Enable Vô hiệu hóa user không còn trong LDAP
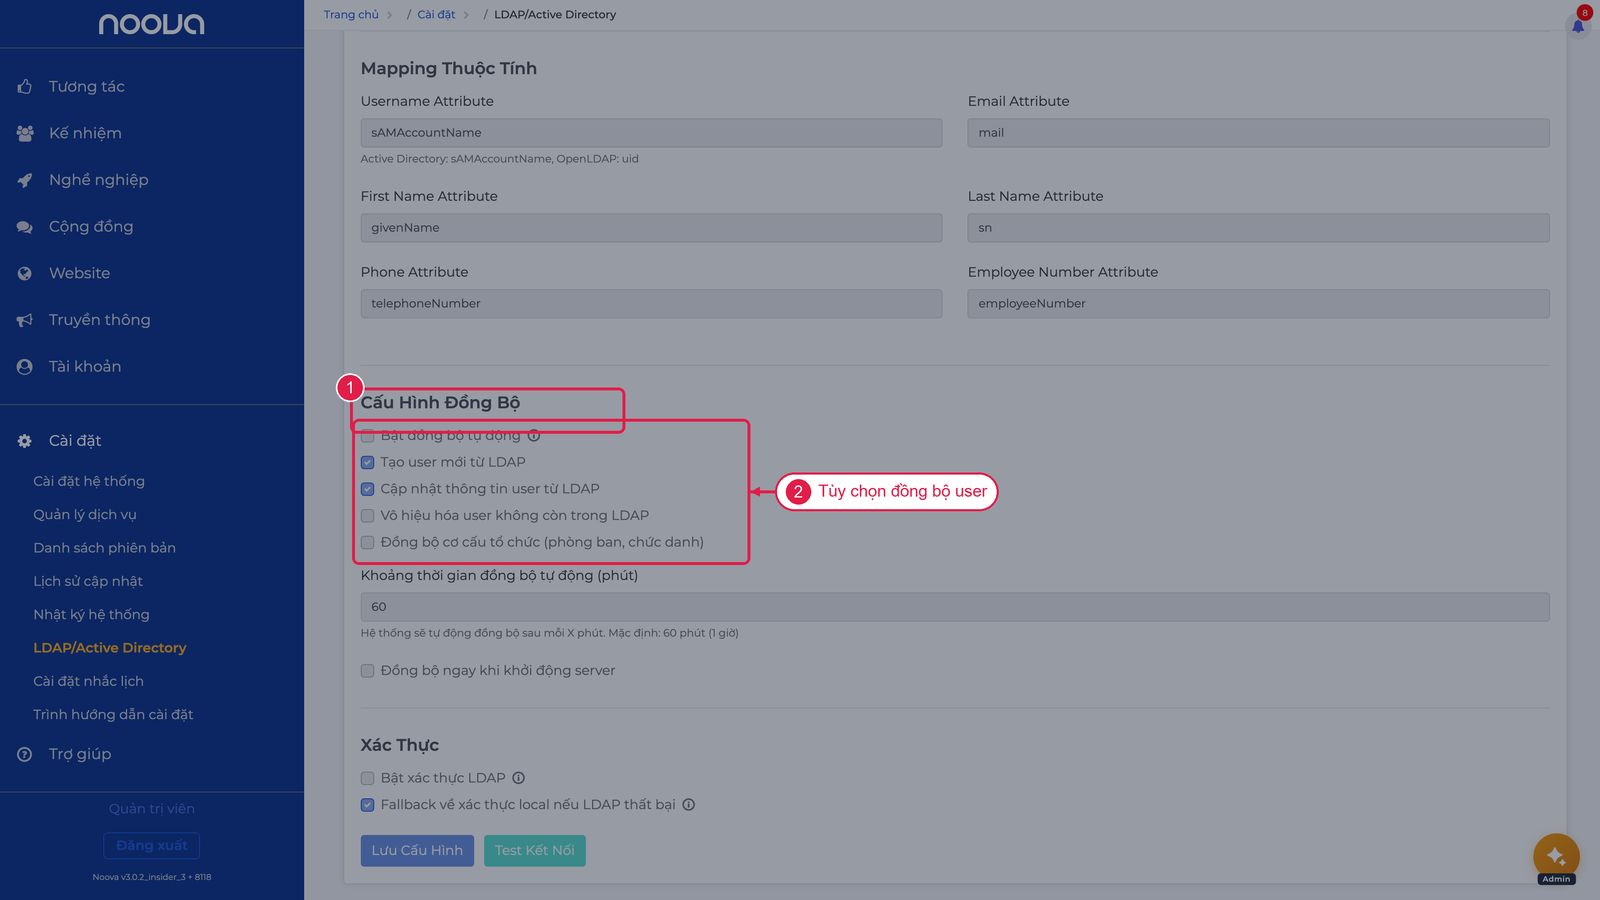Screen dimensions: 1600x900 [x=367, y=516]
